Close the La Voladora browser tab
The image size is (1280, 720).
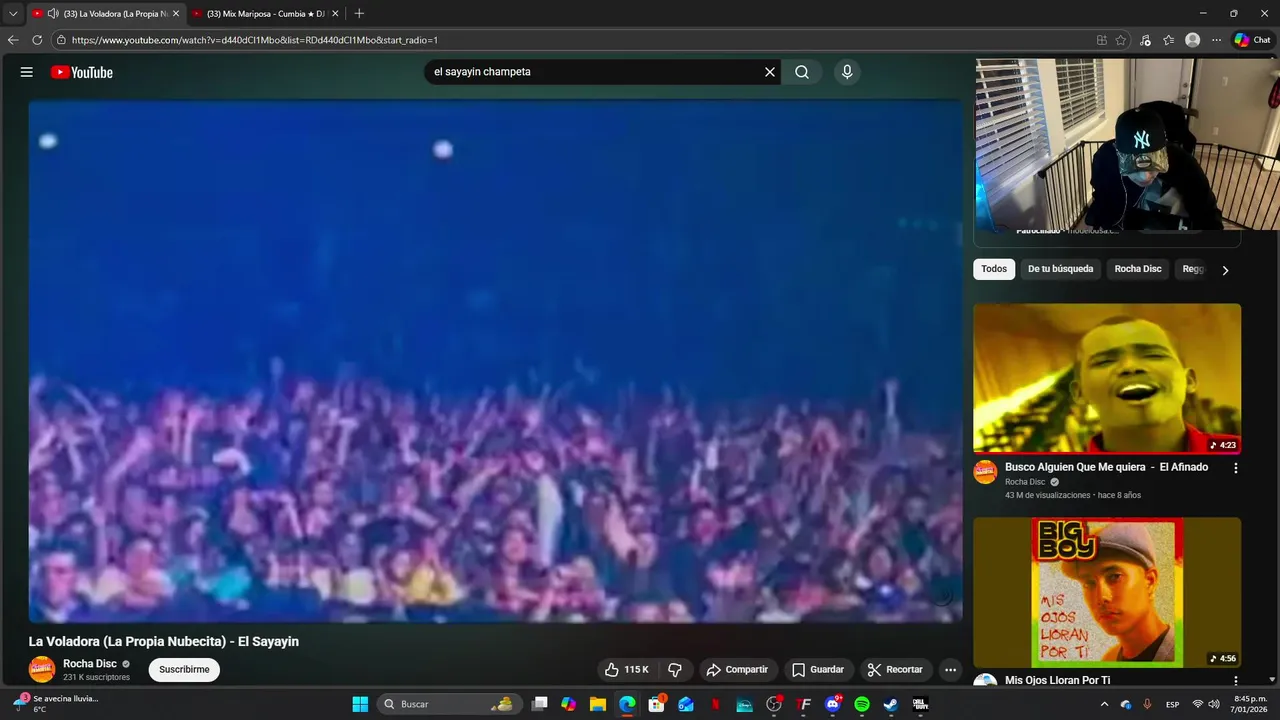[x=176, y=14]
